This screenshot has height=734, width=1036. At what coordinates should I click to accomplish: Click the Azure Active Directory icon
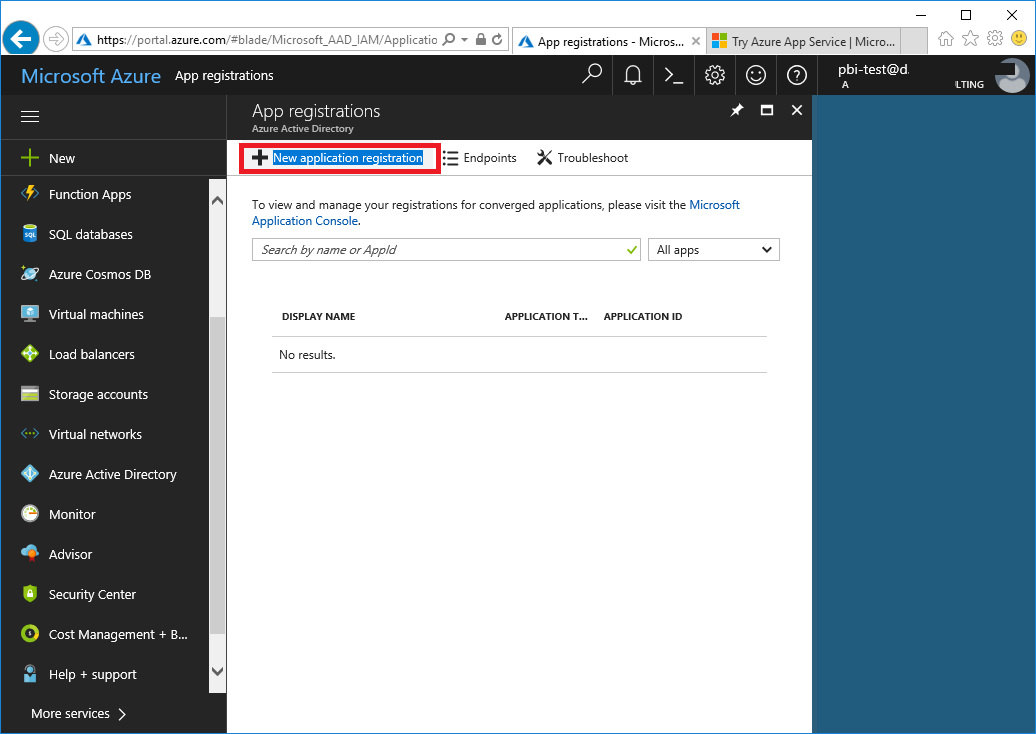30,474
